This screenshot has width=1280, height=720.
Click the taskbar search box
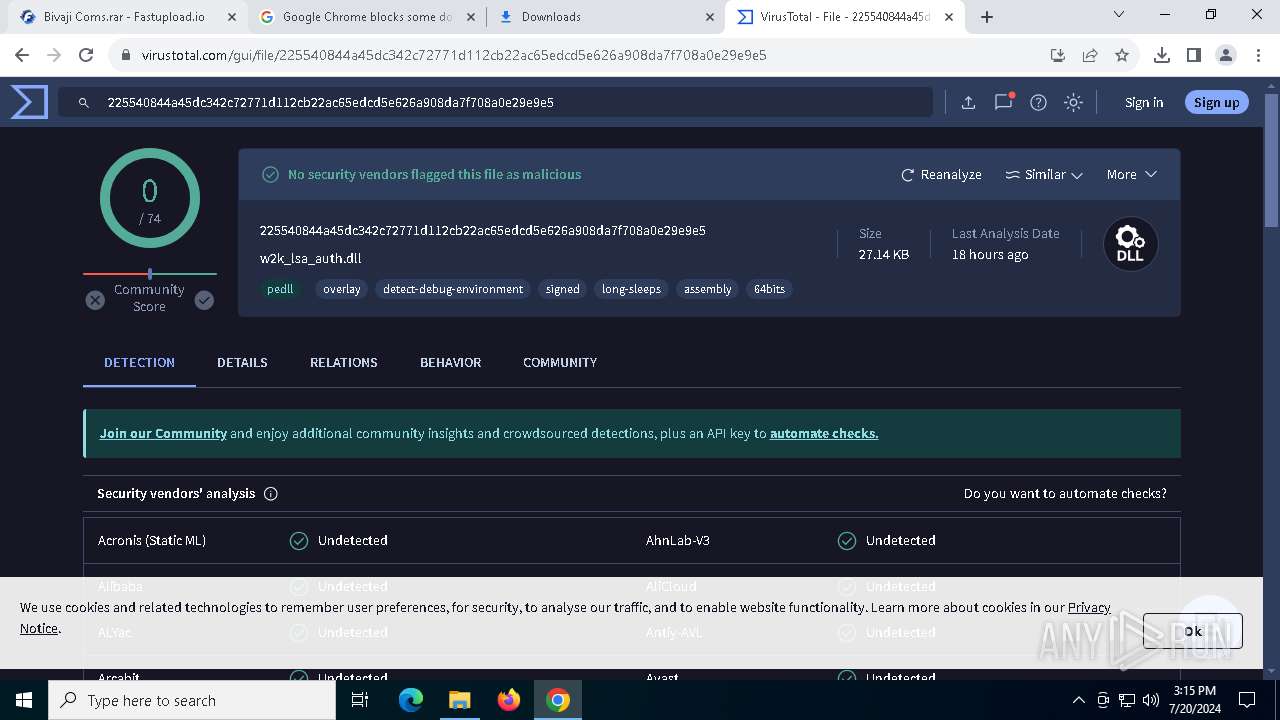click(192, 700)
